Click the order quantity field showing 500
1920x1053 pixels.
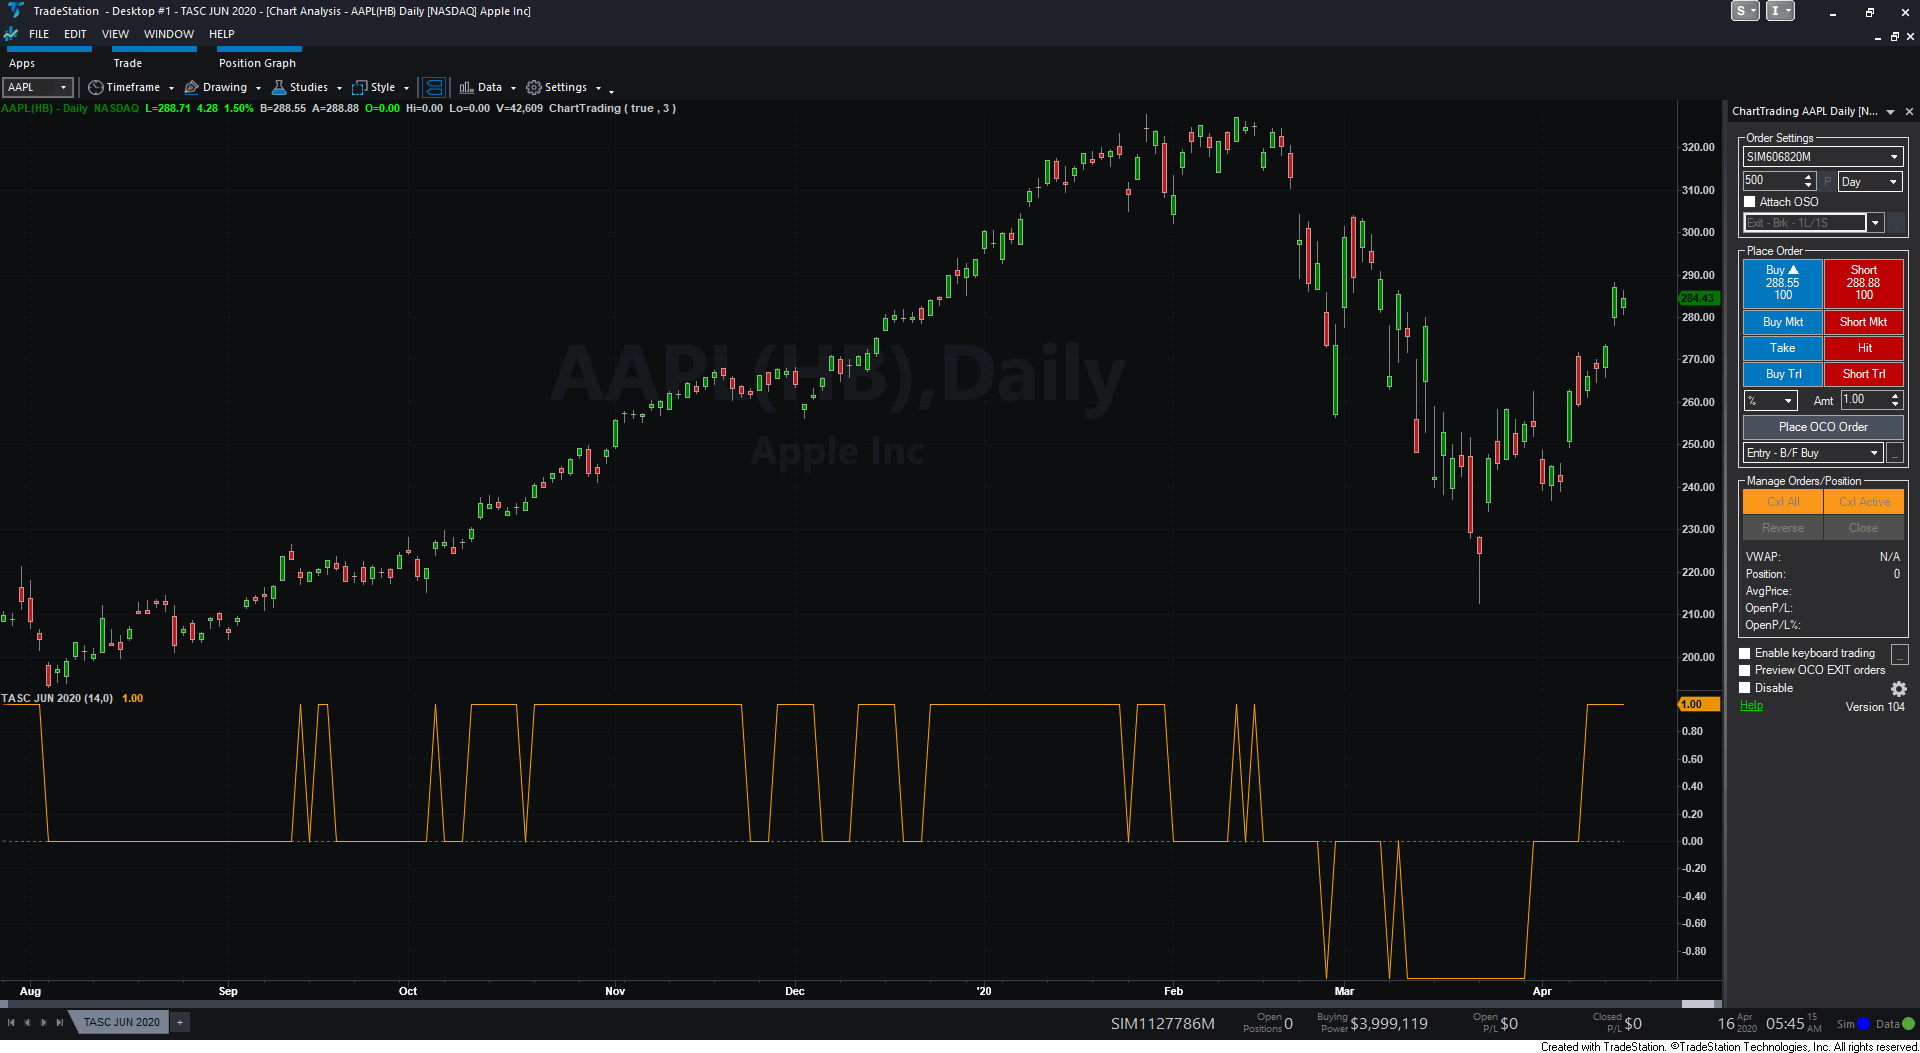point(1771,181)
